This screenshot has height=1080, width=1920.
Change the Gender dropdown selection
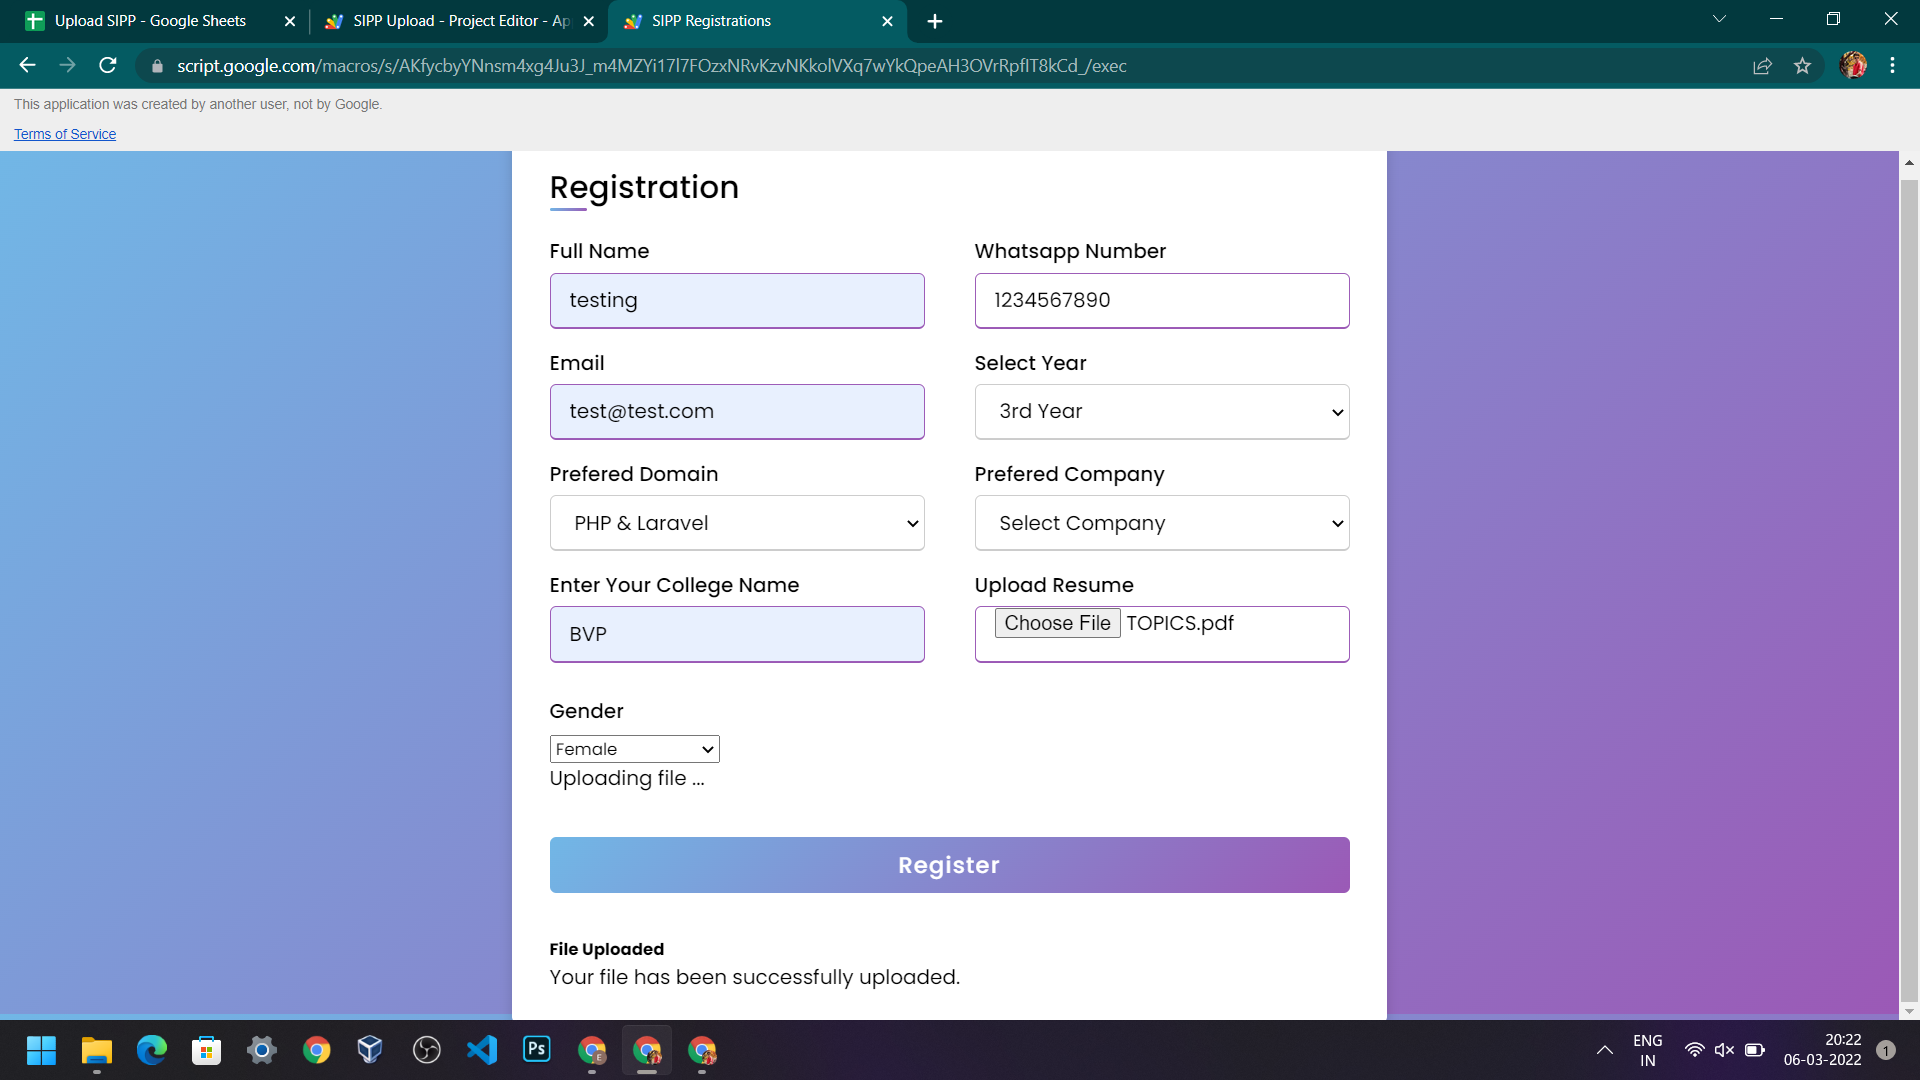634,749
